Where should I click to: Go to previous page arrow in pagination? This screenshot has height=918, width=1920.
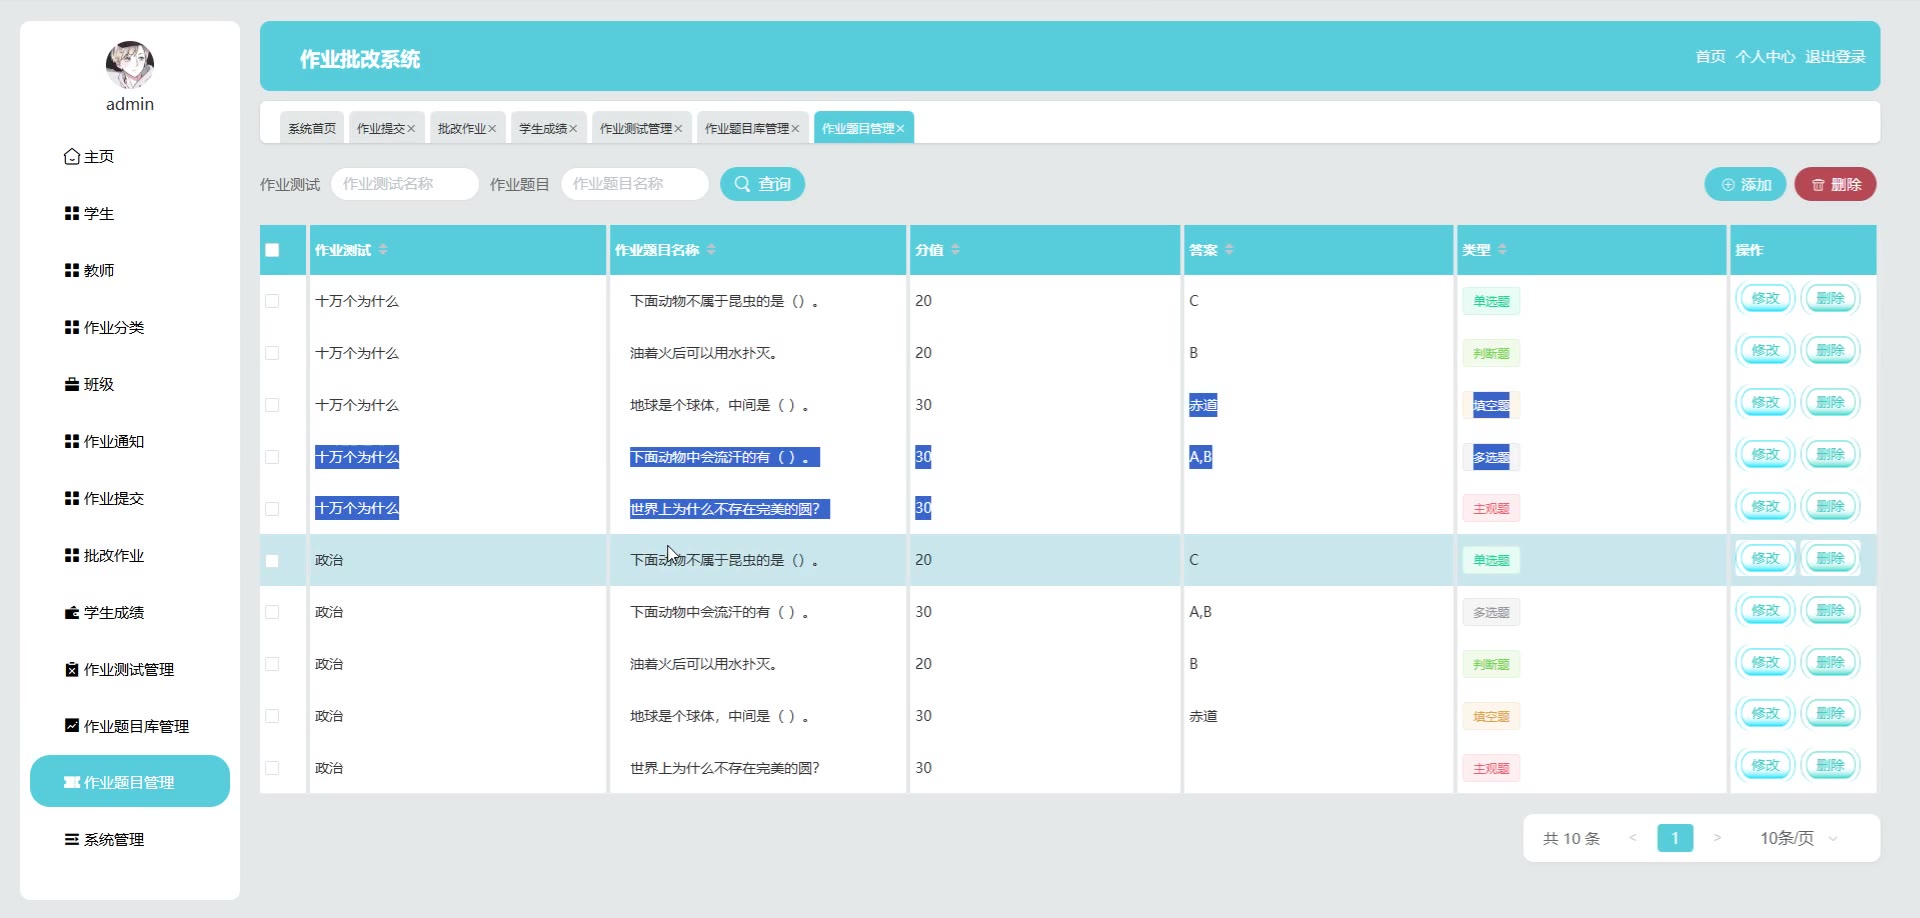pos(1633,838)
